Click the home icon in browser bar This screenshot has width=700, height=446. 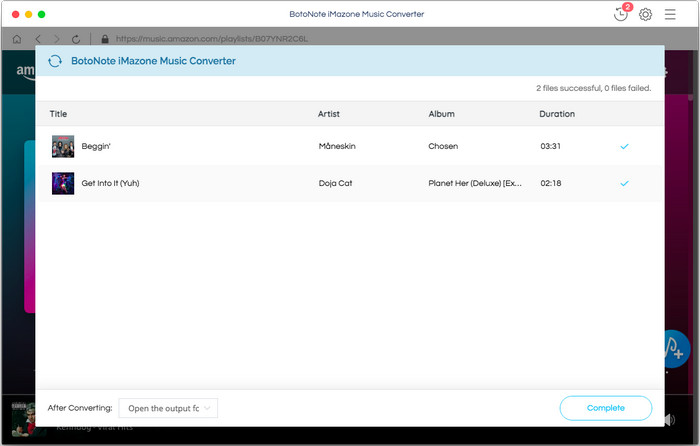click(x=17, y=39)
